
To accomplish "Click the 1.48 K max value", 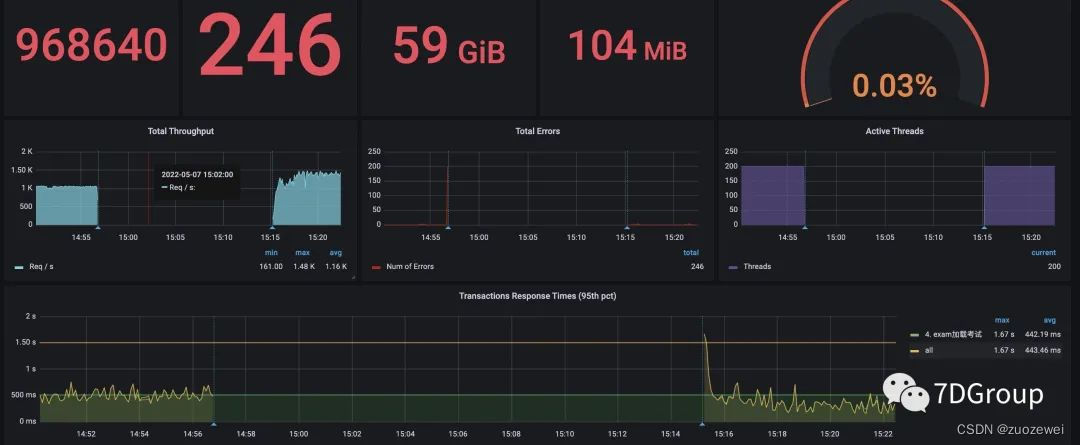I will tap(302, 267).
